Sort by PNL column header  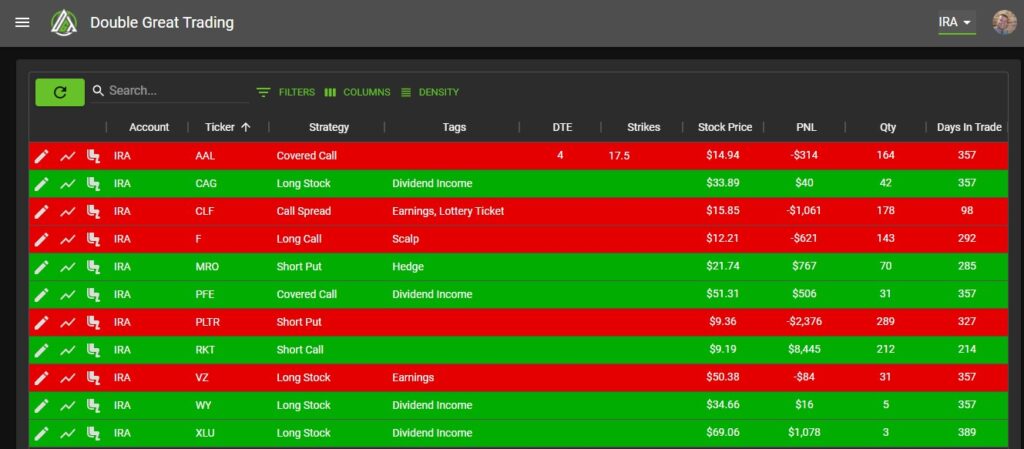(x=805, y=127)
